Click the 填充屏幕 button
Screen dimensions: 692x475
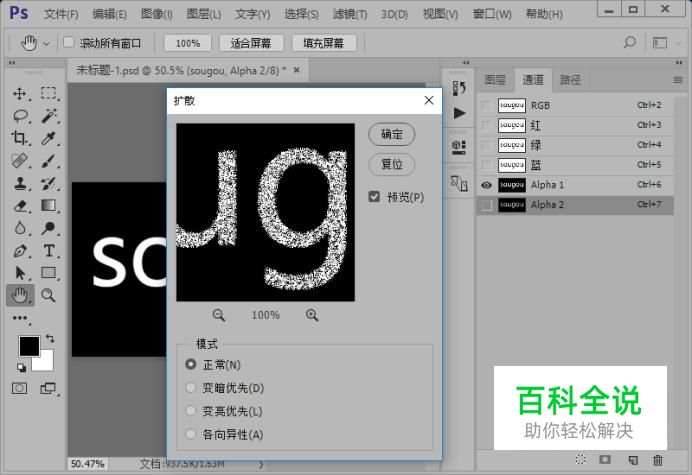[323, 43]
